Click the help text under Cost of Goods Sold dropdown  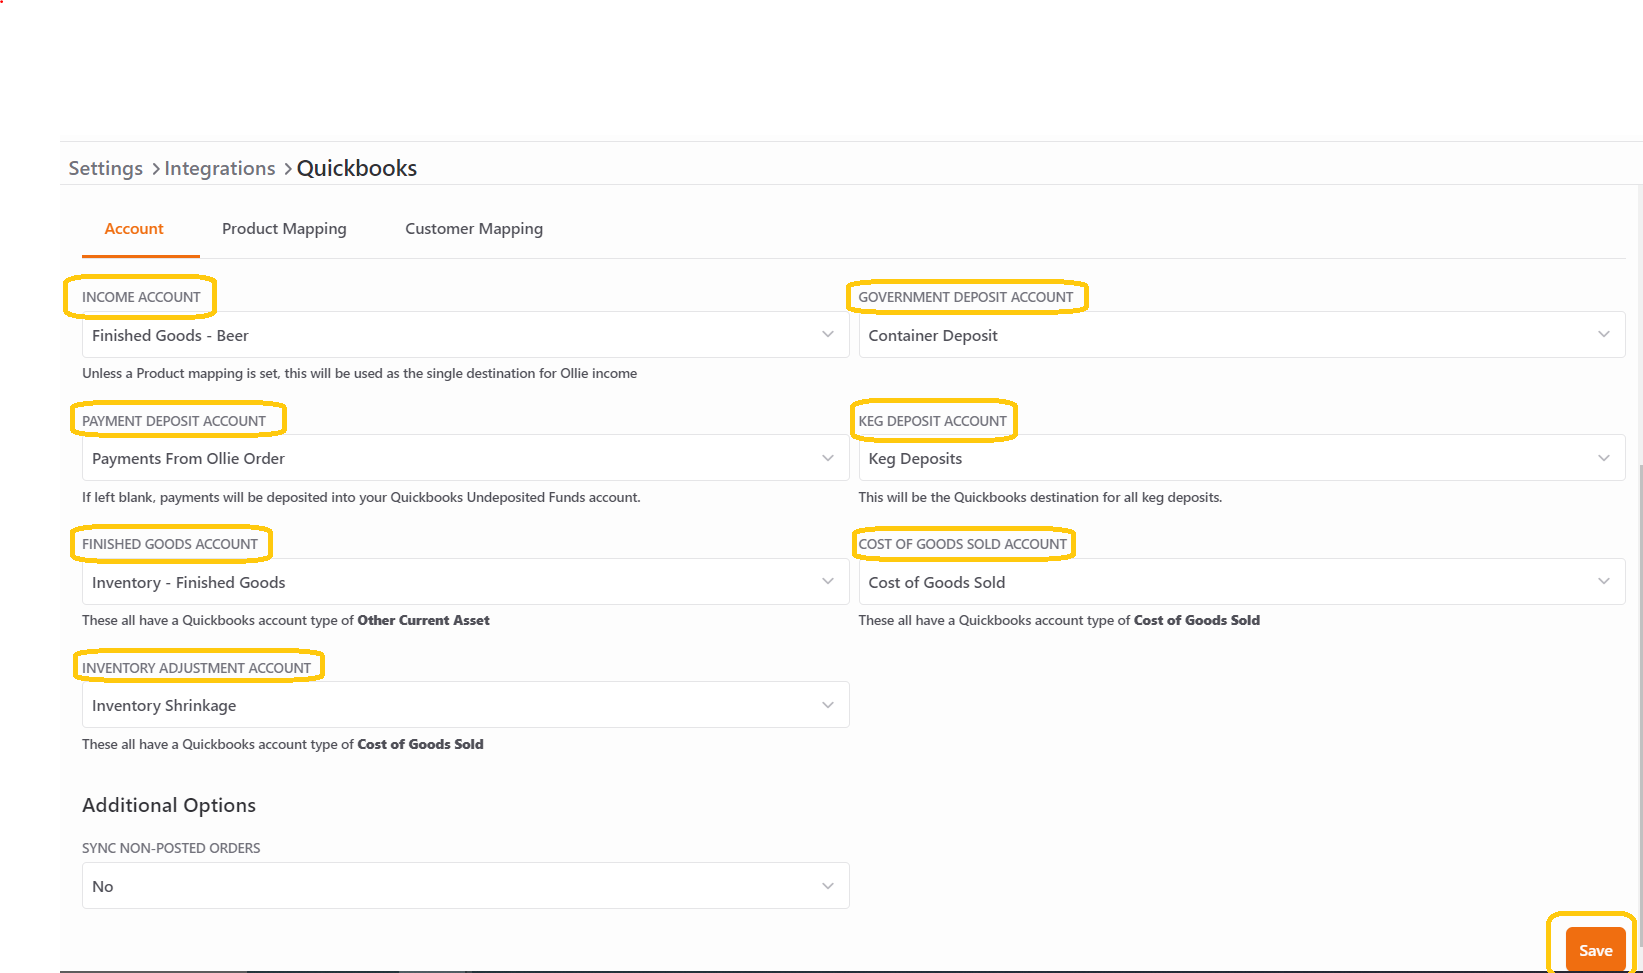coord(1059,620)
